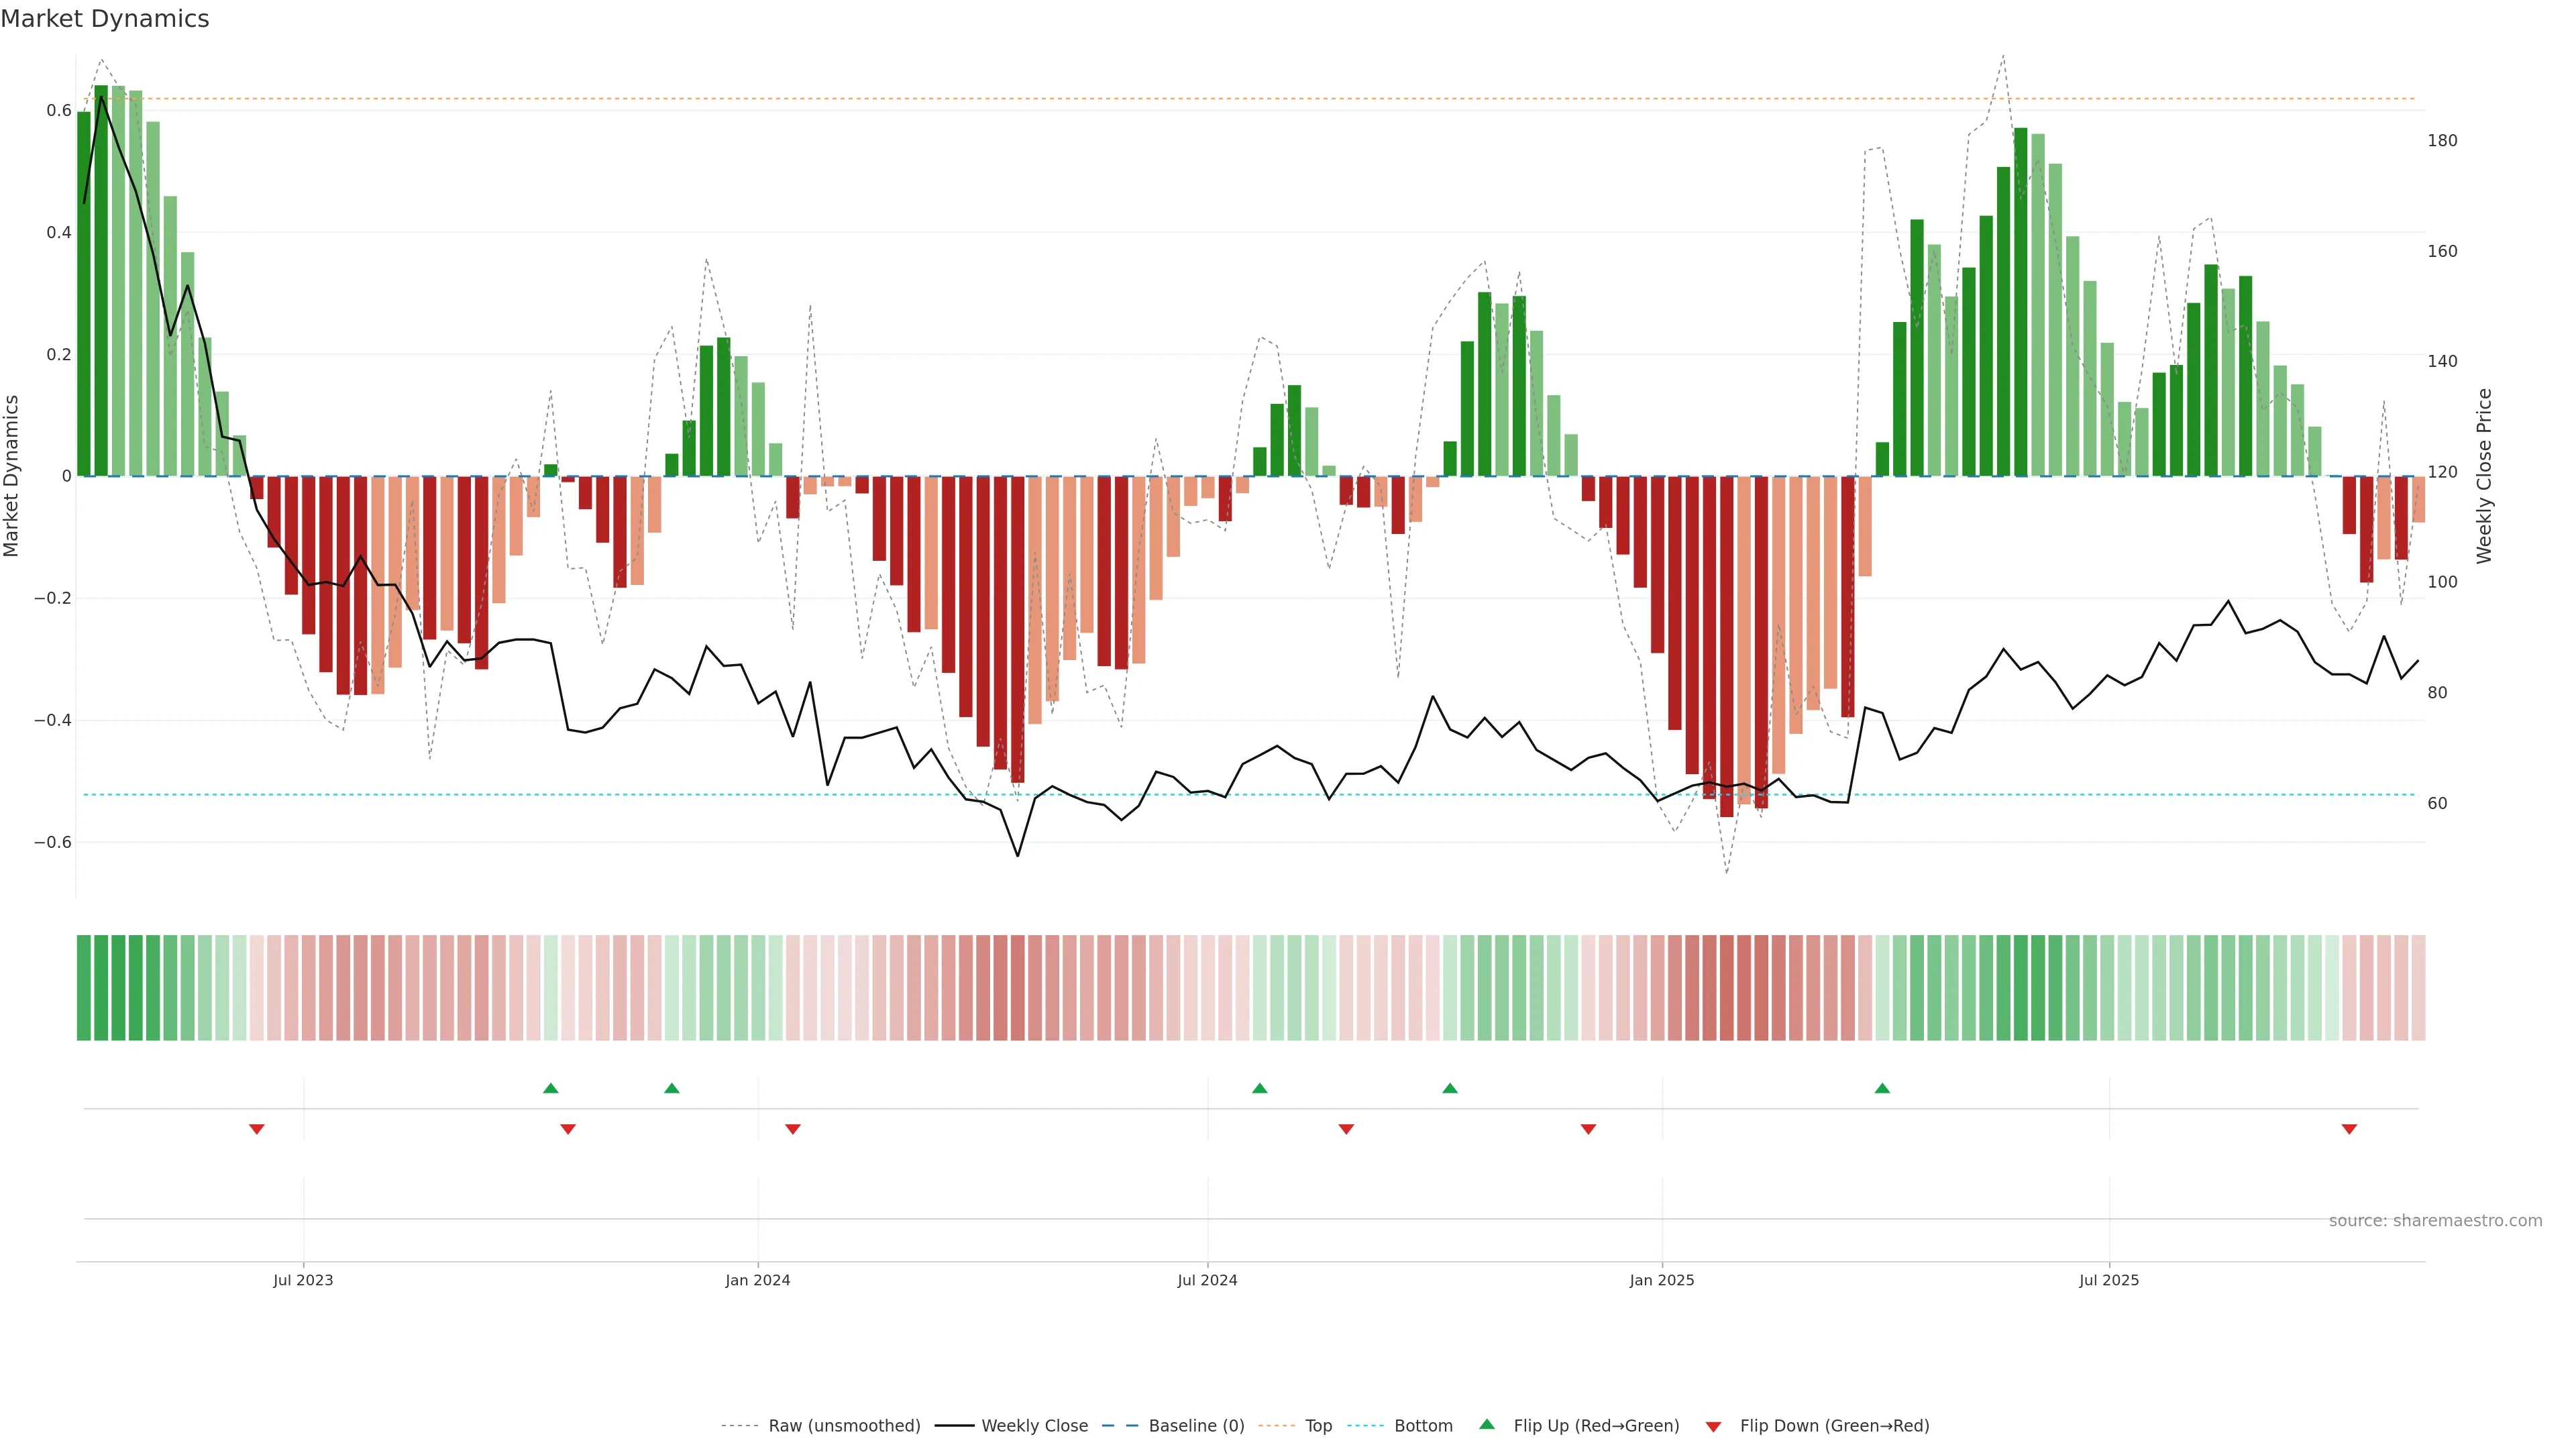Click the rightmost green flip-up marker
The width and height of the screenshot is (2576, 1449).
tap(1882, 1088)
